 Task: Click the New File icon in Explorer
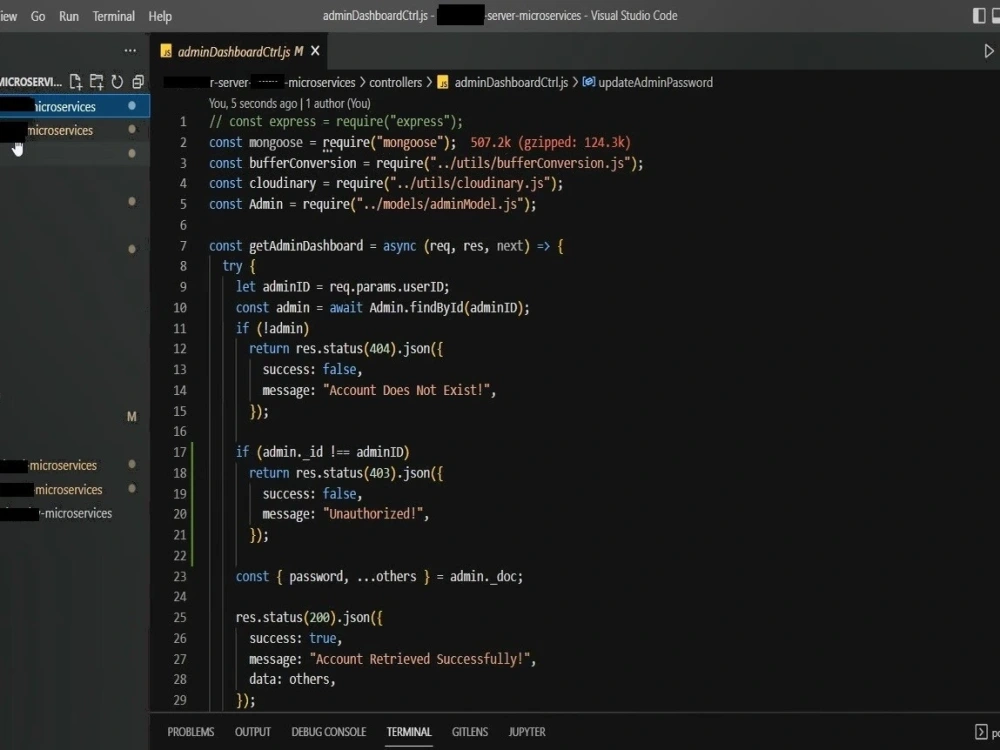(x=76, y=82)
